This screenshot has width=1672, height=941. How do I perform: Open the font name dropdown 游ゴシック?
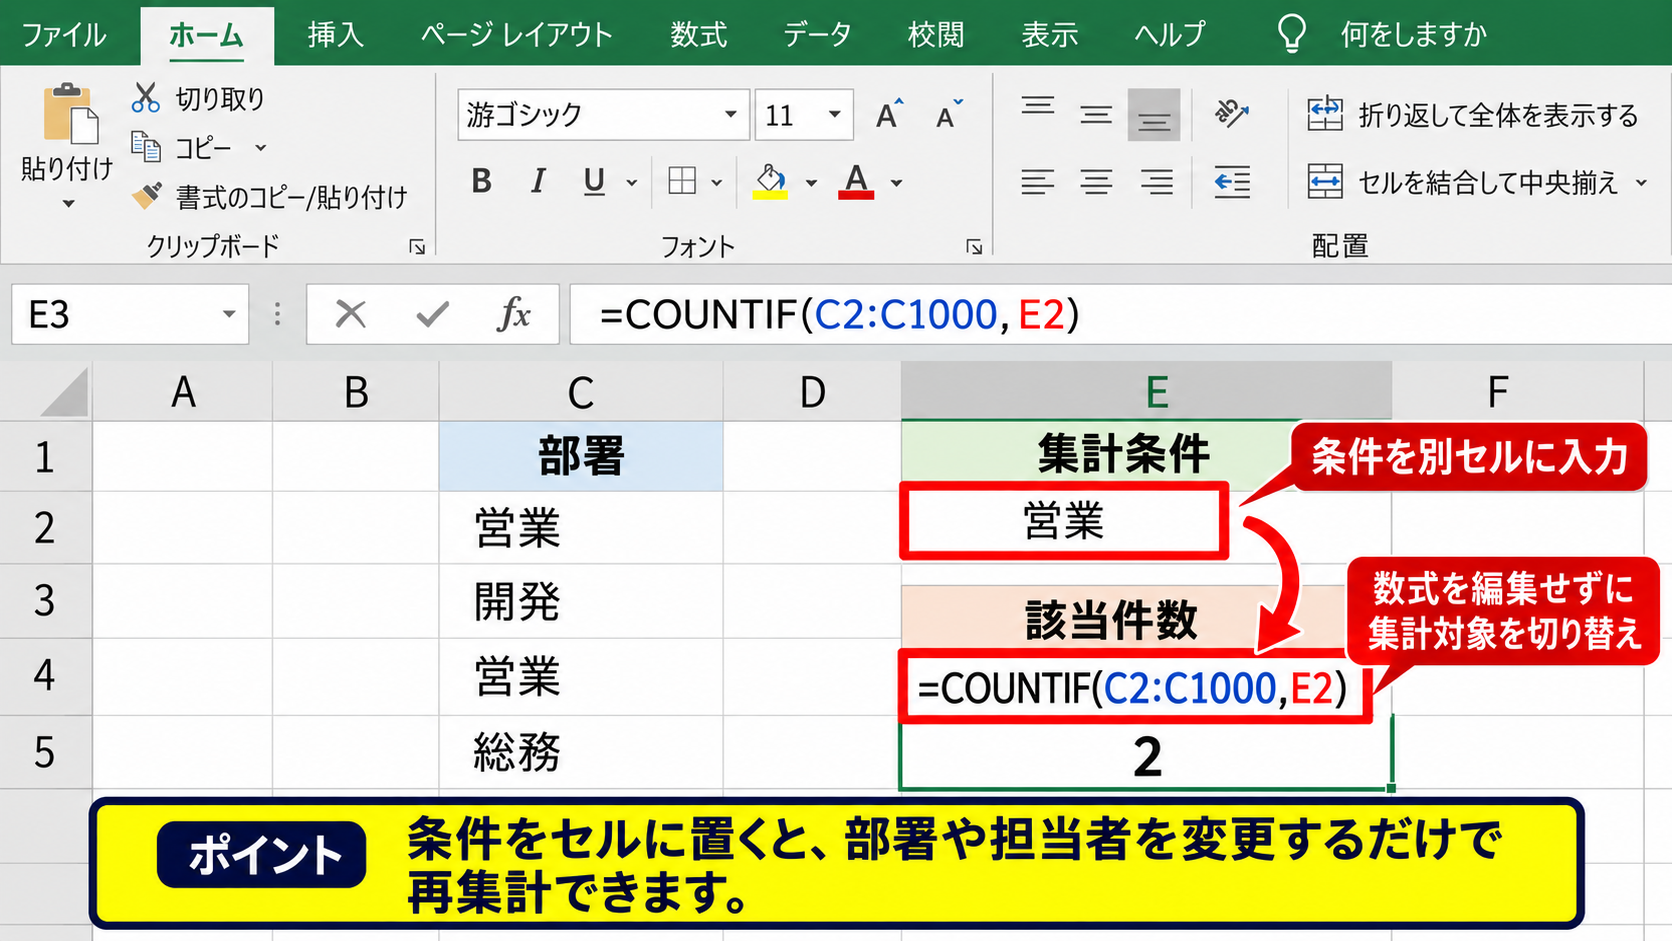click(x=731, y=114)
